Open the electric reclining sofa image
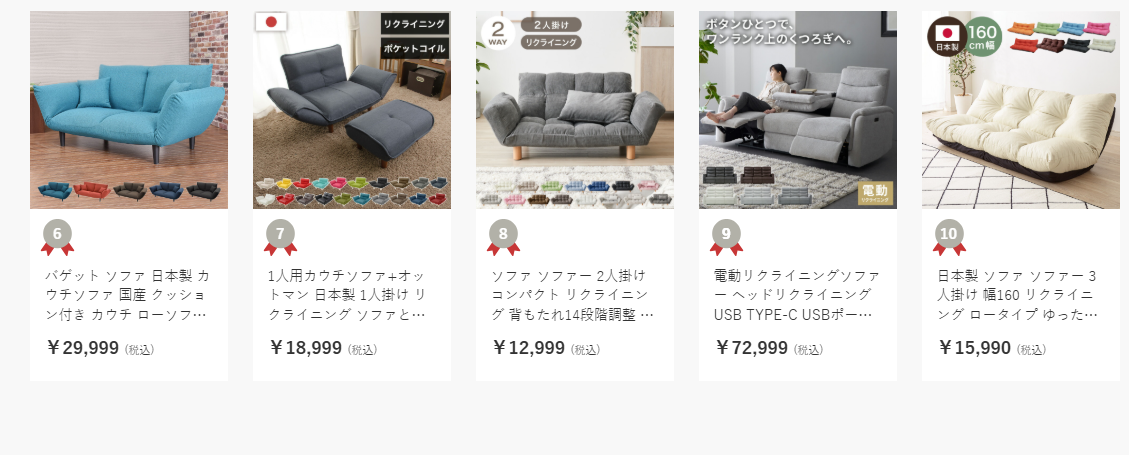 [798, 109]
